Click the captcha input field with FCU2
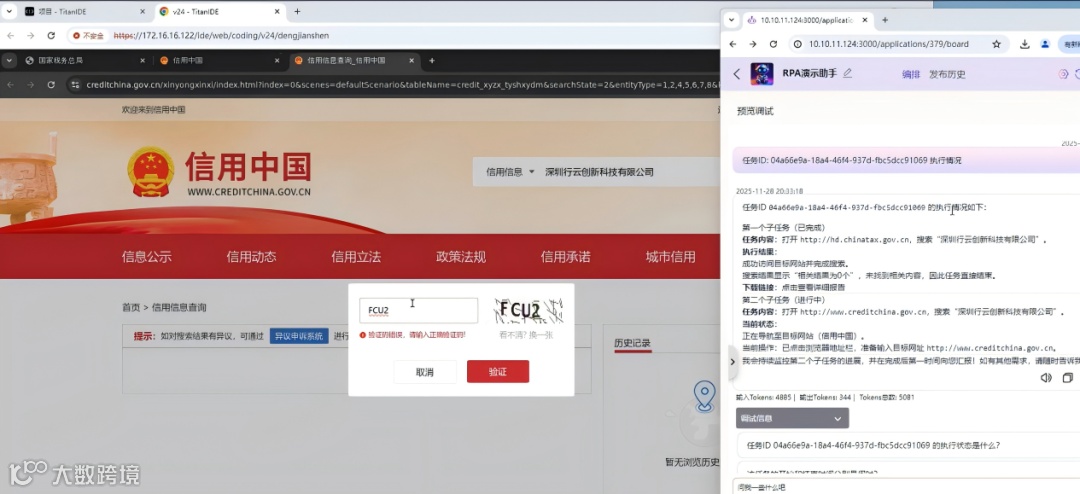The image size is (1080, 494). 418,311
